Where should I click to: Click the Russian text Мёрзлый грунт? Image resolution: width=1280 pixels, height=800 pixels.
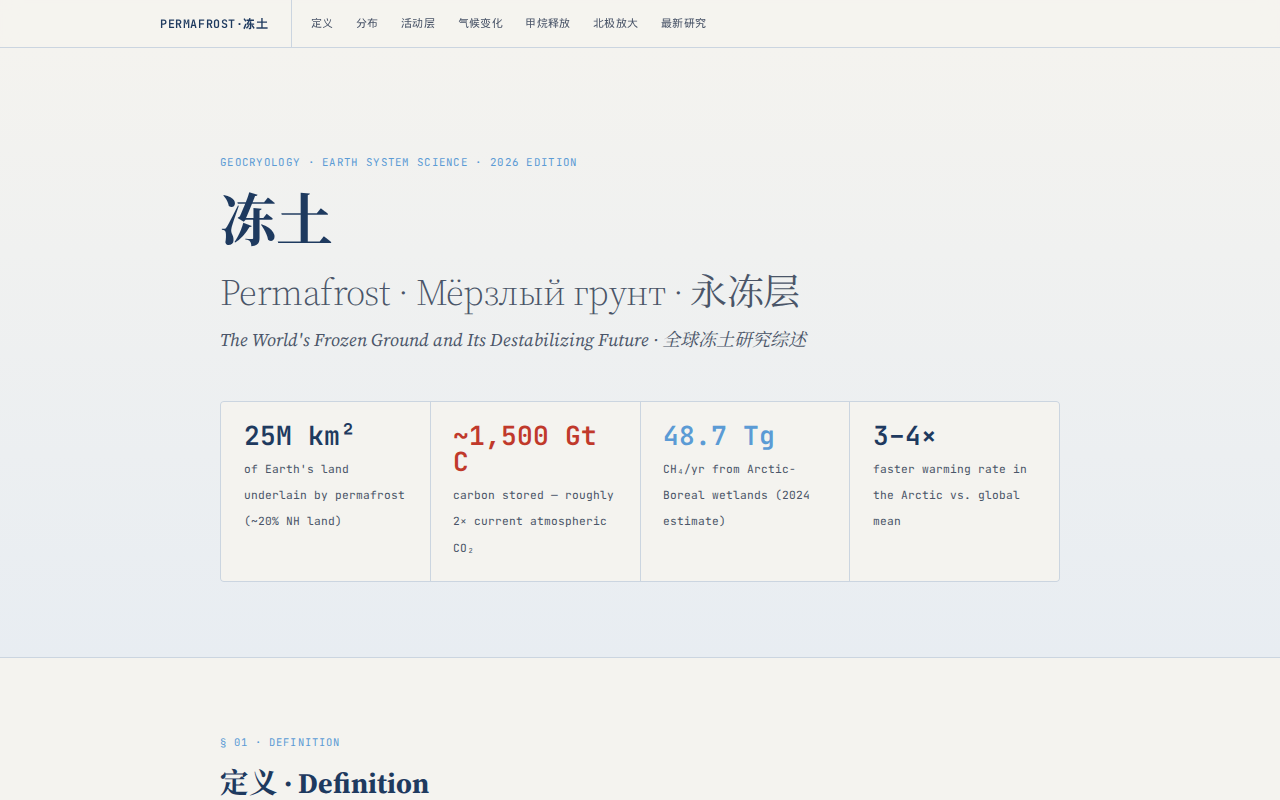pyautogui.click(x=540, y=293)
